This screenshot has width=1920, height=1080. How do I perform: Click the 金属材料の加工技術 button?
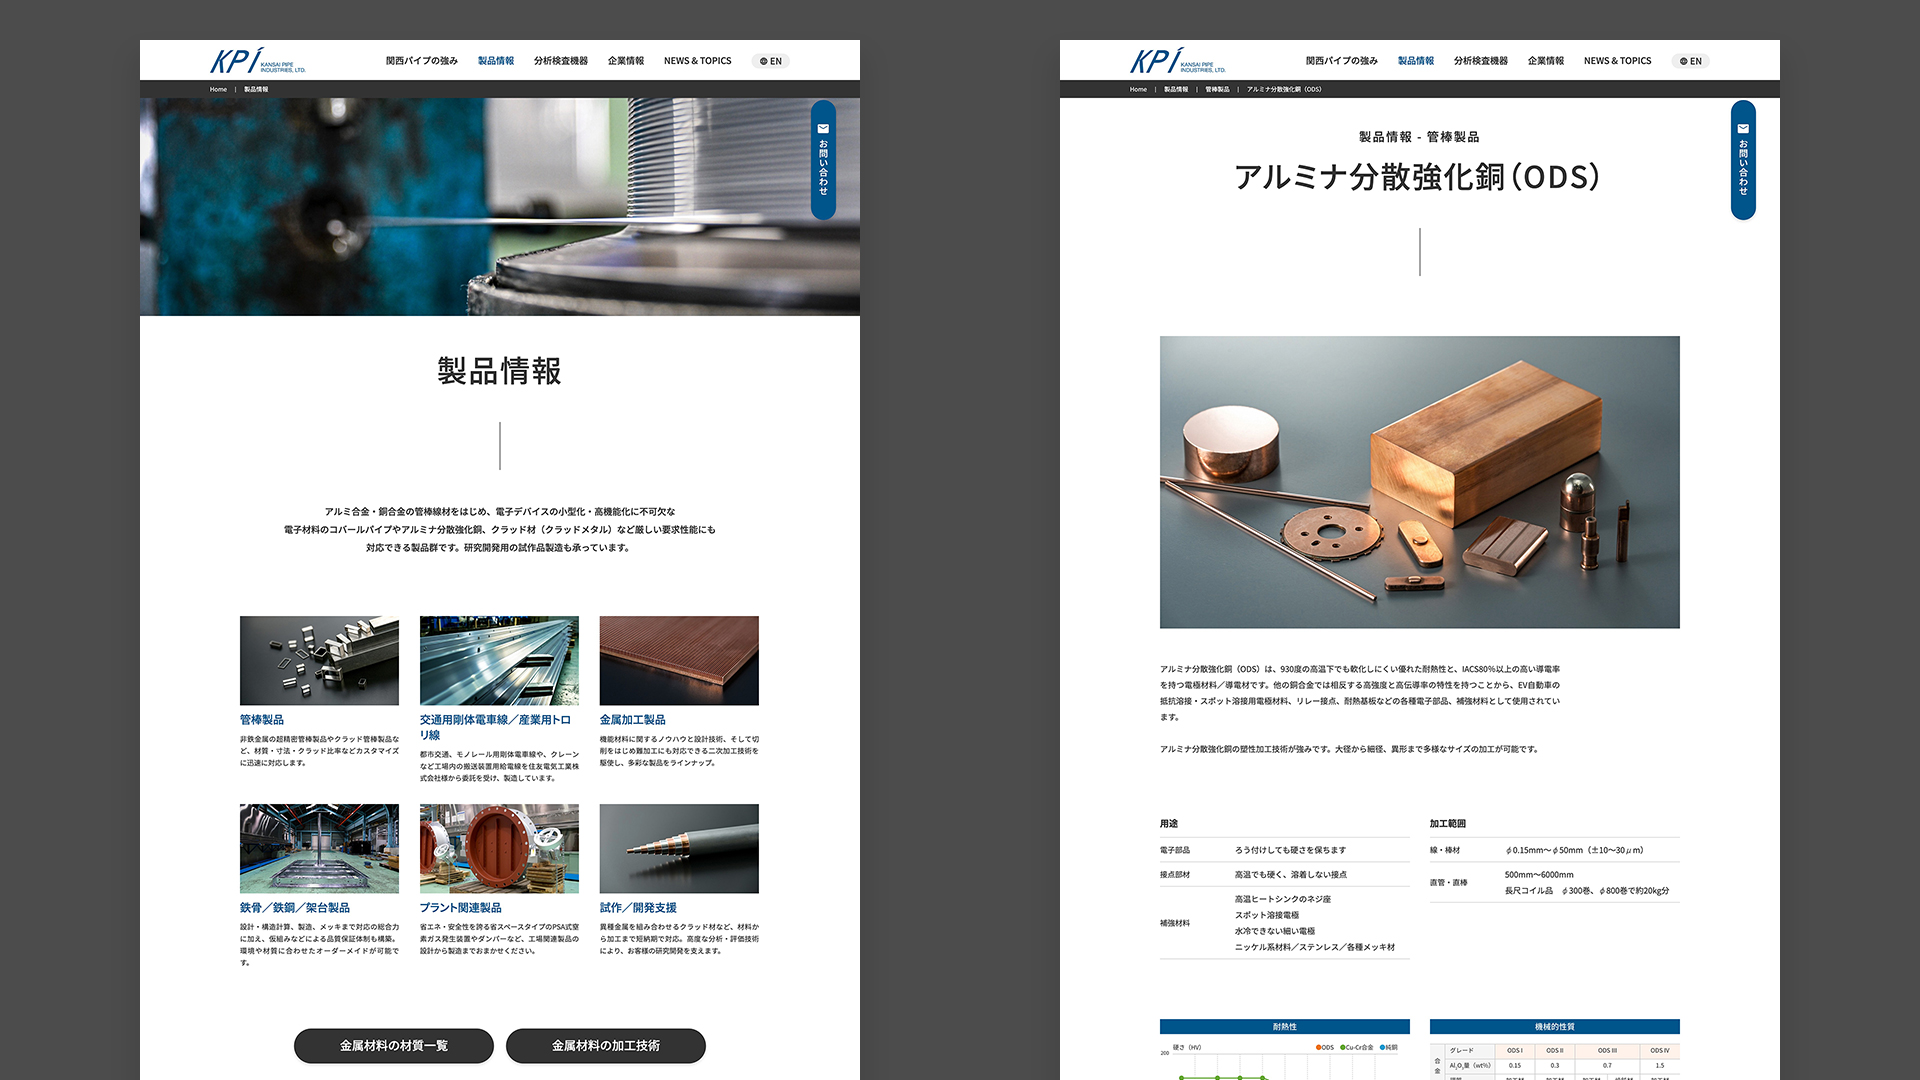(x=605, y=1045)
